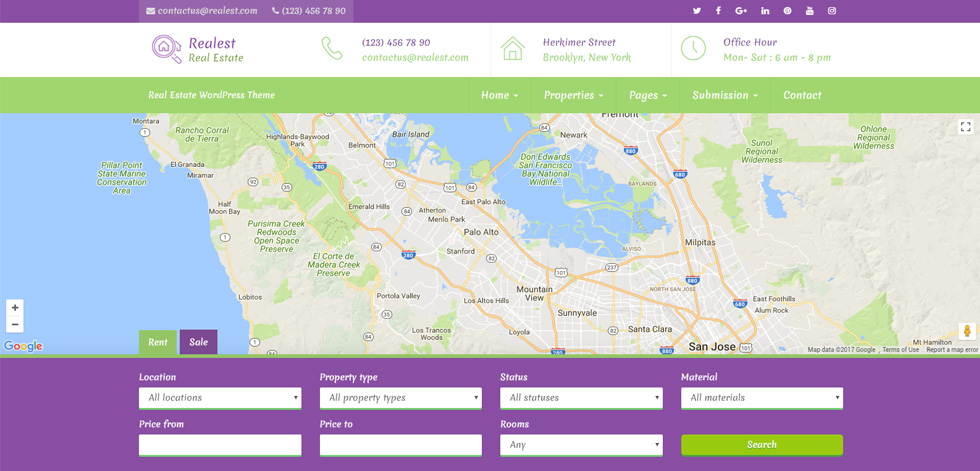
Task: Toggle fullscreen map view
Action: [966, 127]
